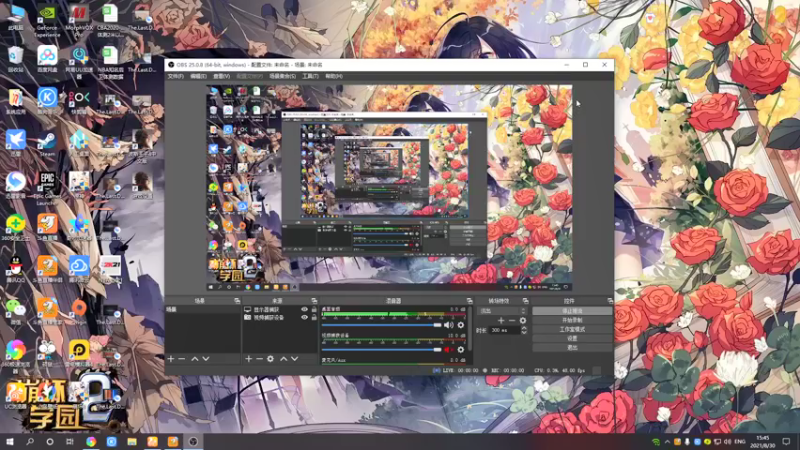Toggle visibility of the video capture device source
This screenshot has height=450, width=800.
tap(305, 317)
